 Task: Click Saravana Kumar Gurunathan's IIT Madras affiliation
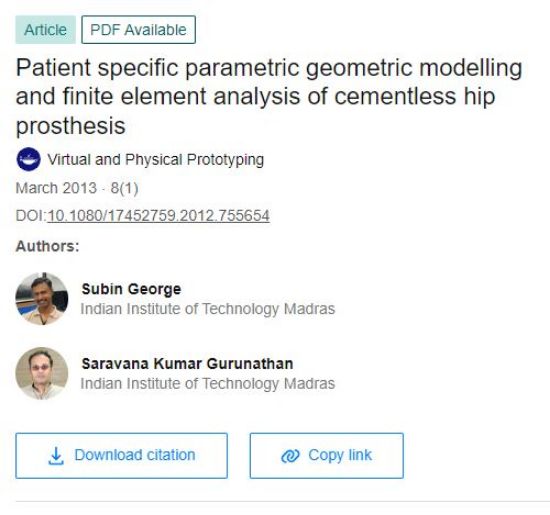point(208,383)
